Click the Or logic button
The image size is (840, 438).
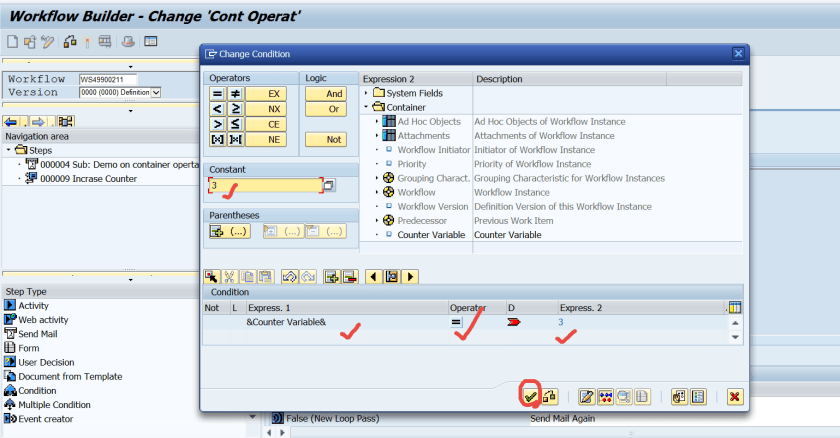326,109
